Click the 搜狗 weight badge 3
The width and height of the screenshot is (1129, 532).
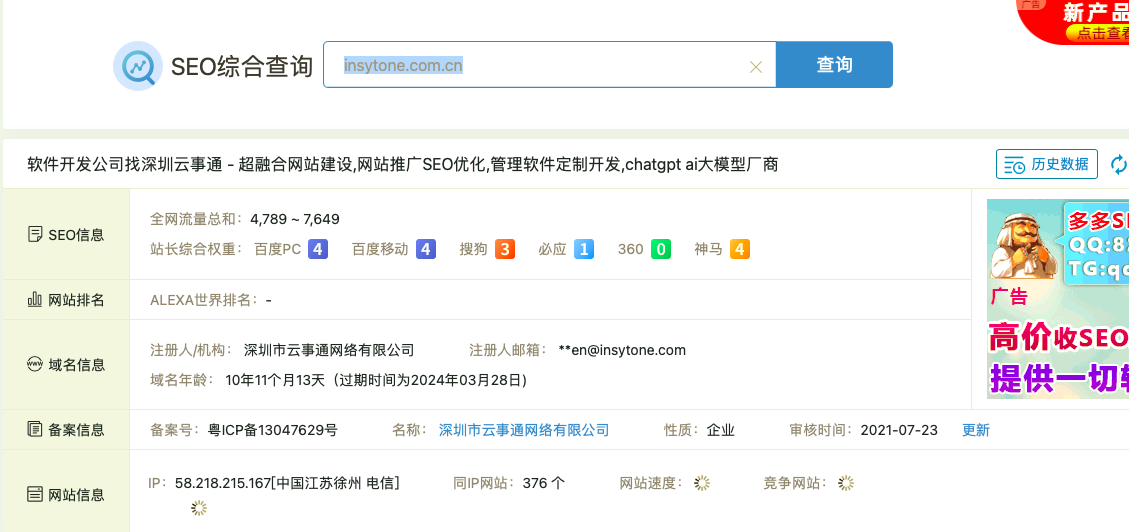click(505, 249)
